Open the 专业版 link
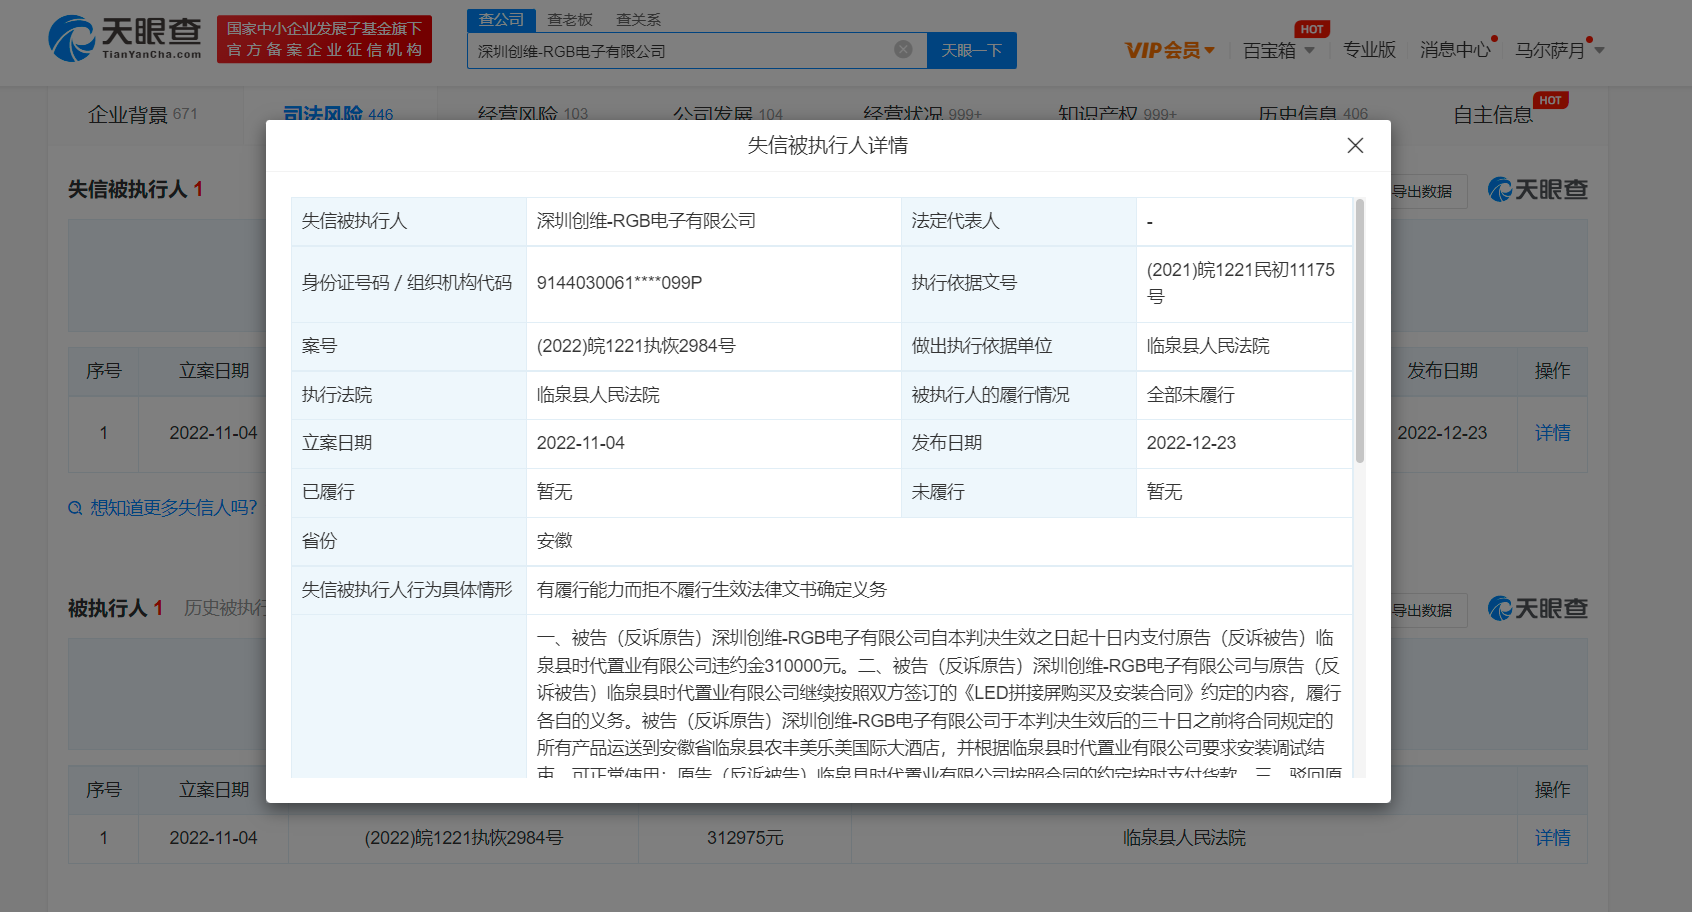This screenshot has width=1692, height=912. (1369, 50)
